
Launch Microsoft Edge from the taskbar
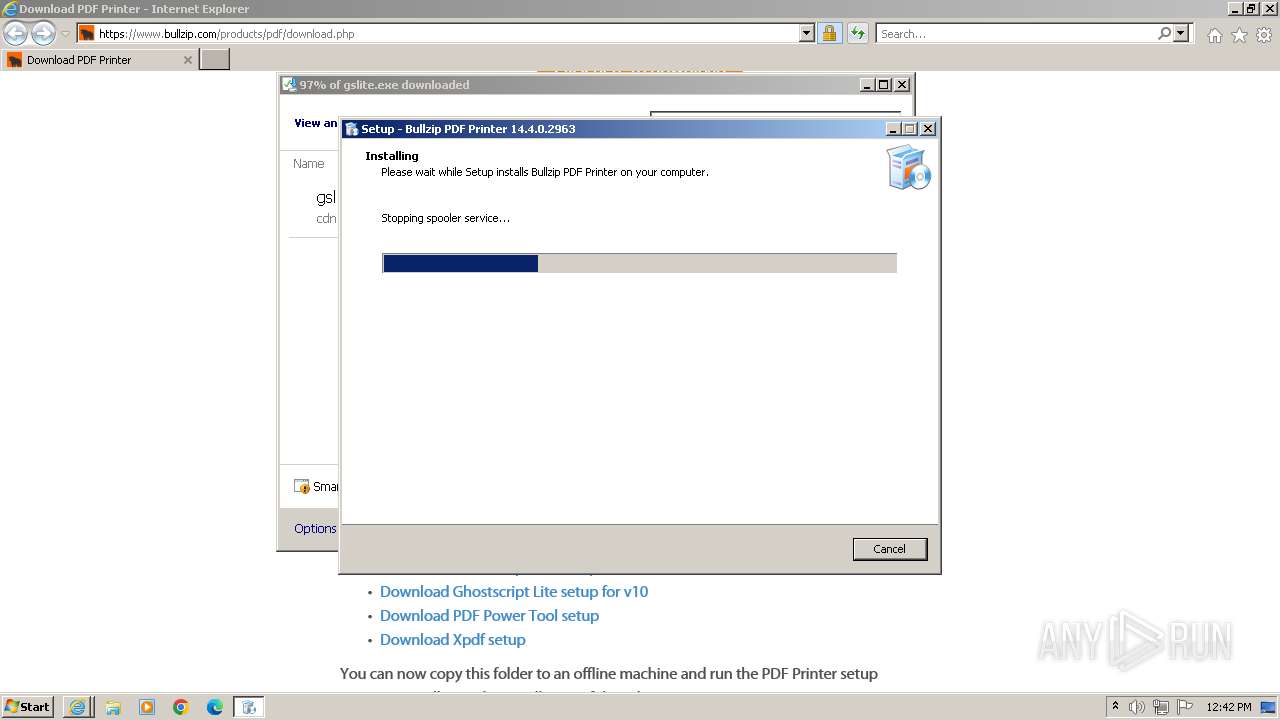tap(215, 707)
